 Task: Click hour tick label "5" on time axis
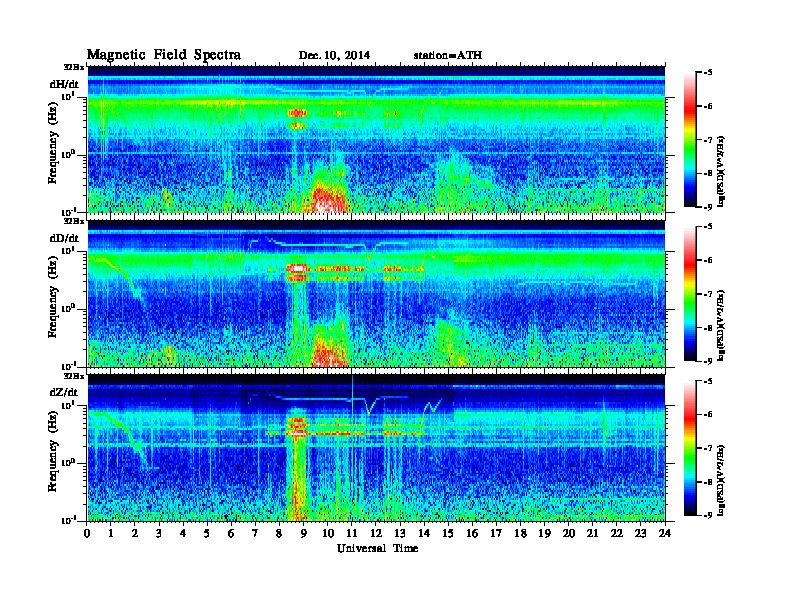[x=208, y=533]
